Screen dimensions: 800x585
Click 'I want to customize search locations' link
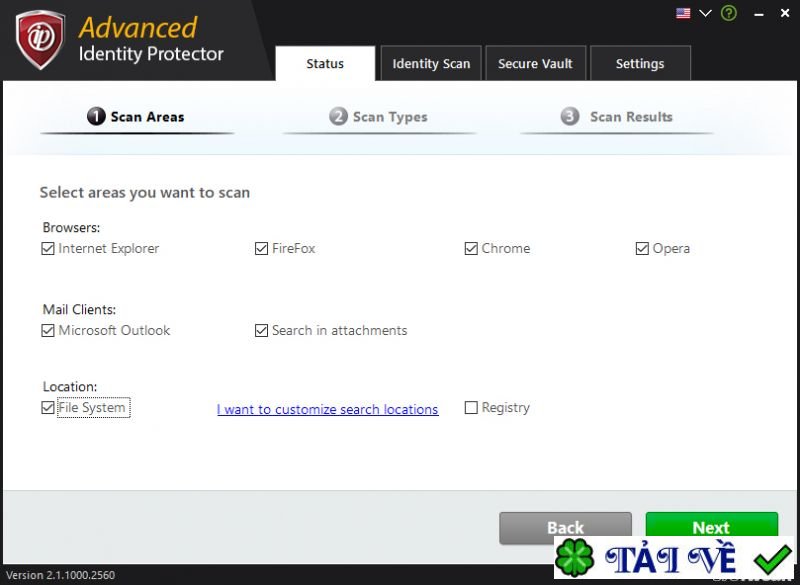click(x=328, y=409)
